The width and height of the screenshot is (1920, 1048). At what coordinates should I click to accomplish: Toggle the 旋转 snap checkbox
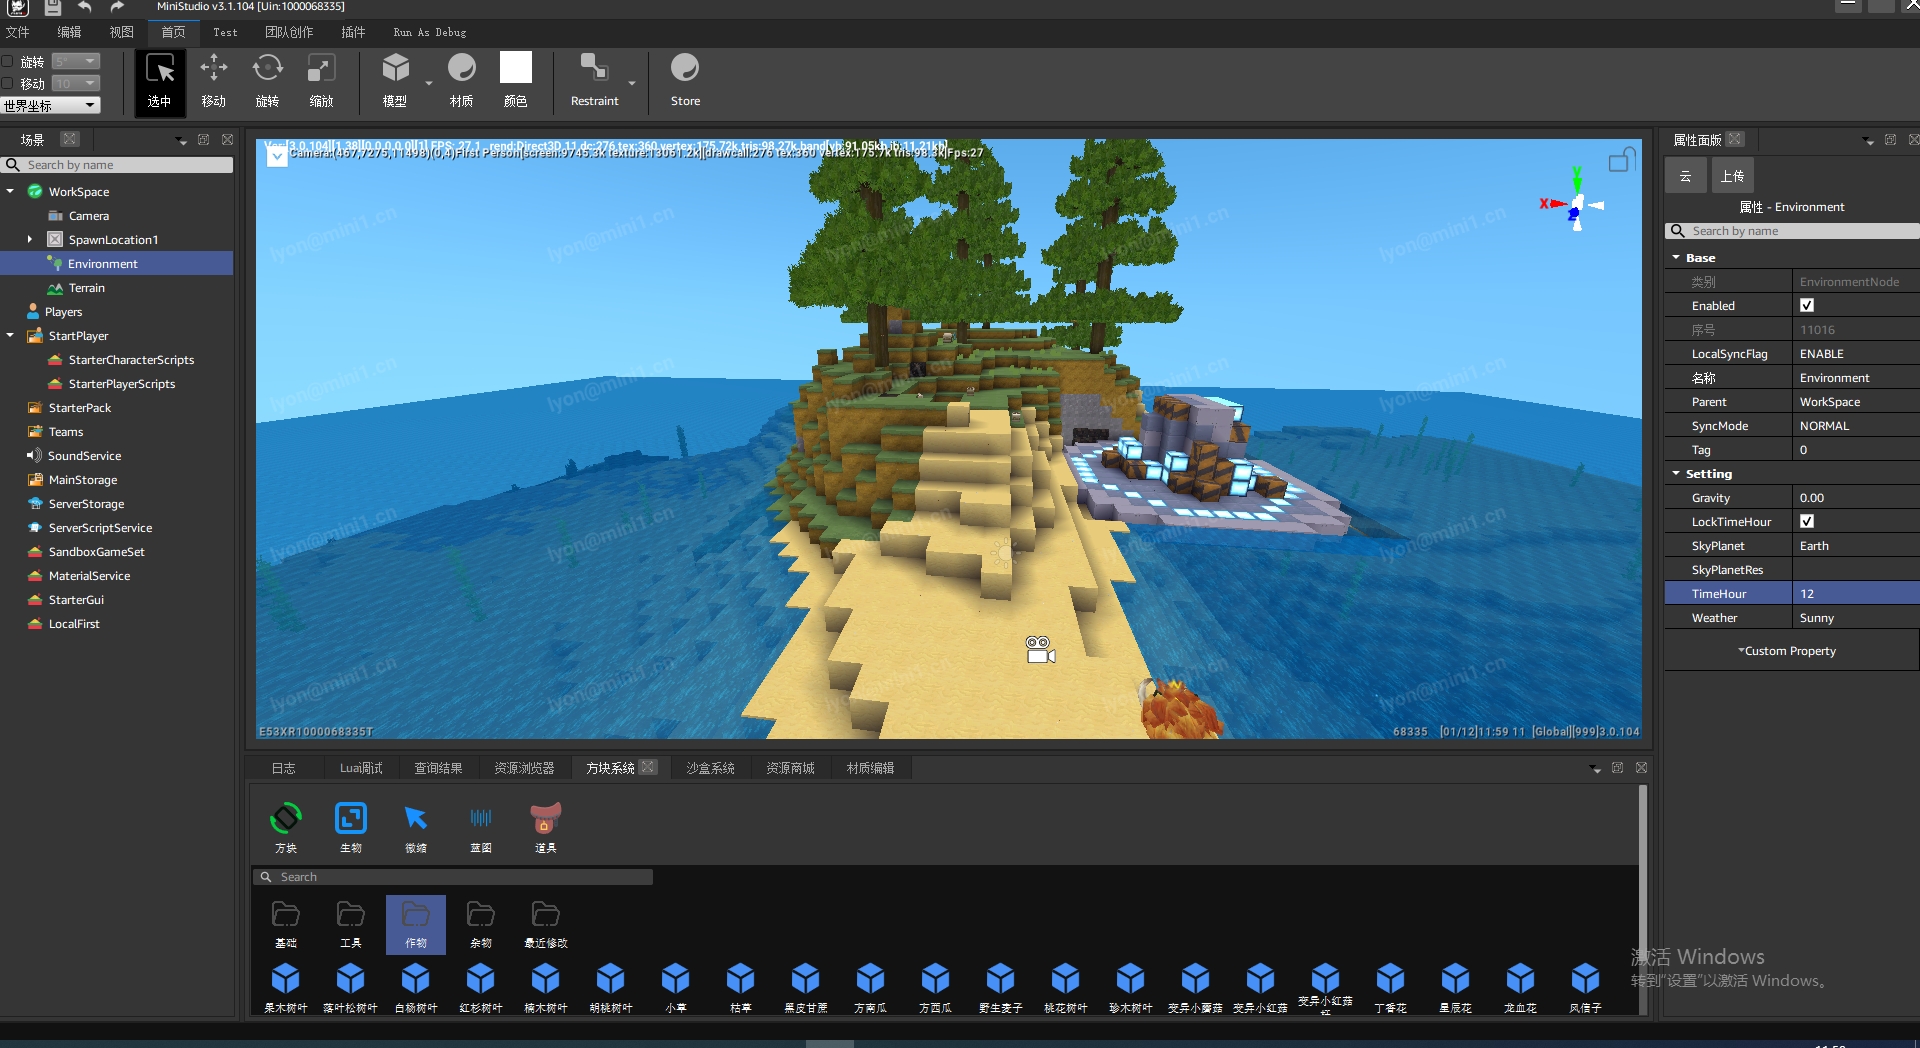tap(8, 62)
